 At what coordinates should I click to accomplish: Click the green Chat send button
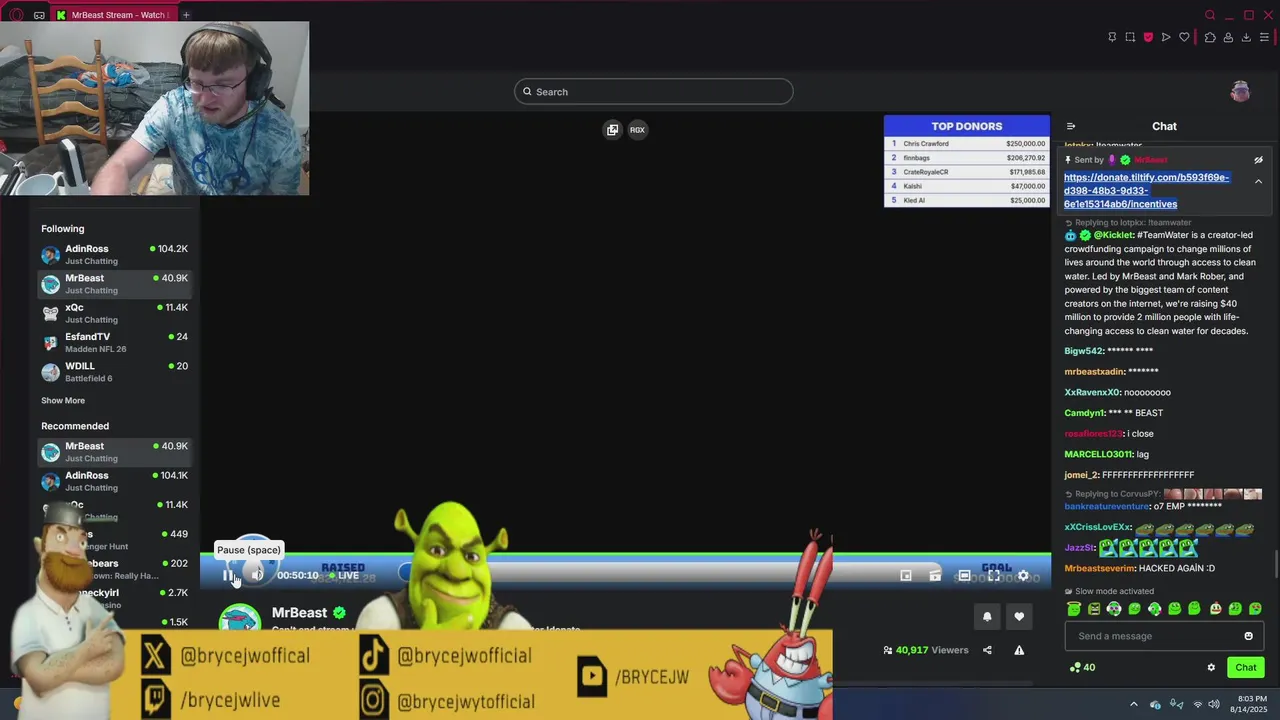click(1245, 667)
